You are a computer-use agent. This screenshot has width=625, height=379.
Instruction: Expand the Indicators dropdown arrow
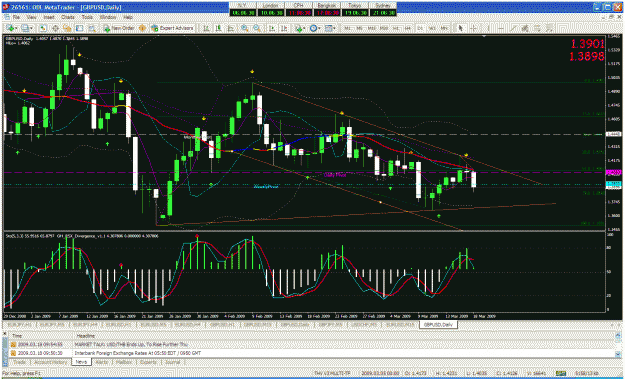point(305,28)
